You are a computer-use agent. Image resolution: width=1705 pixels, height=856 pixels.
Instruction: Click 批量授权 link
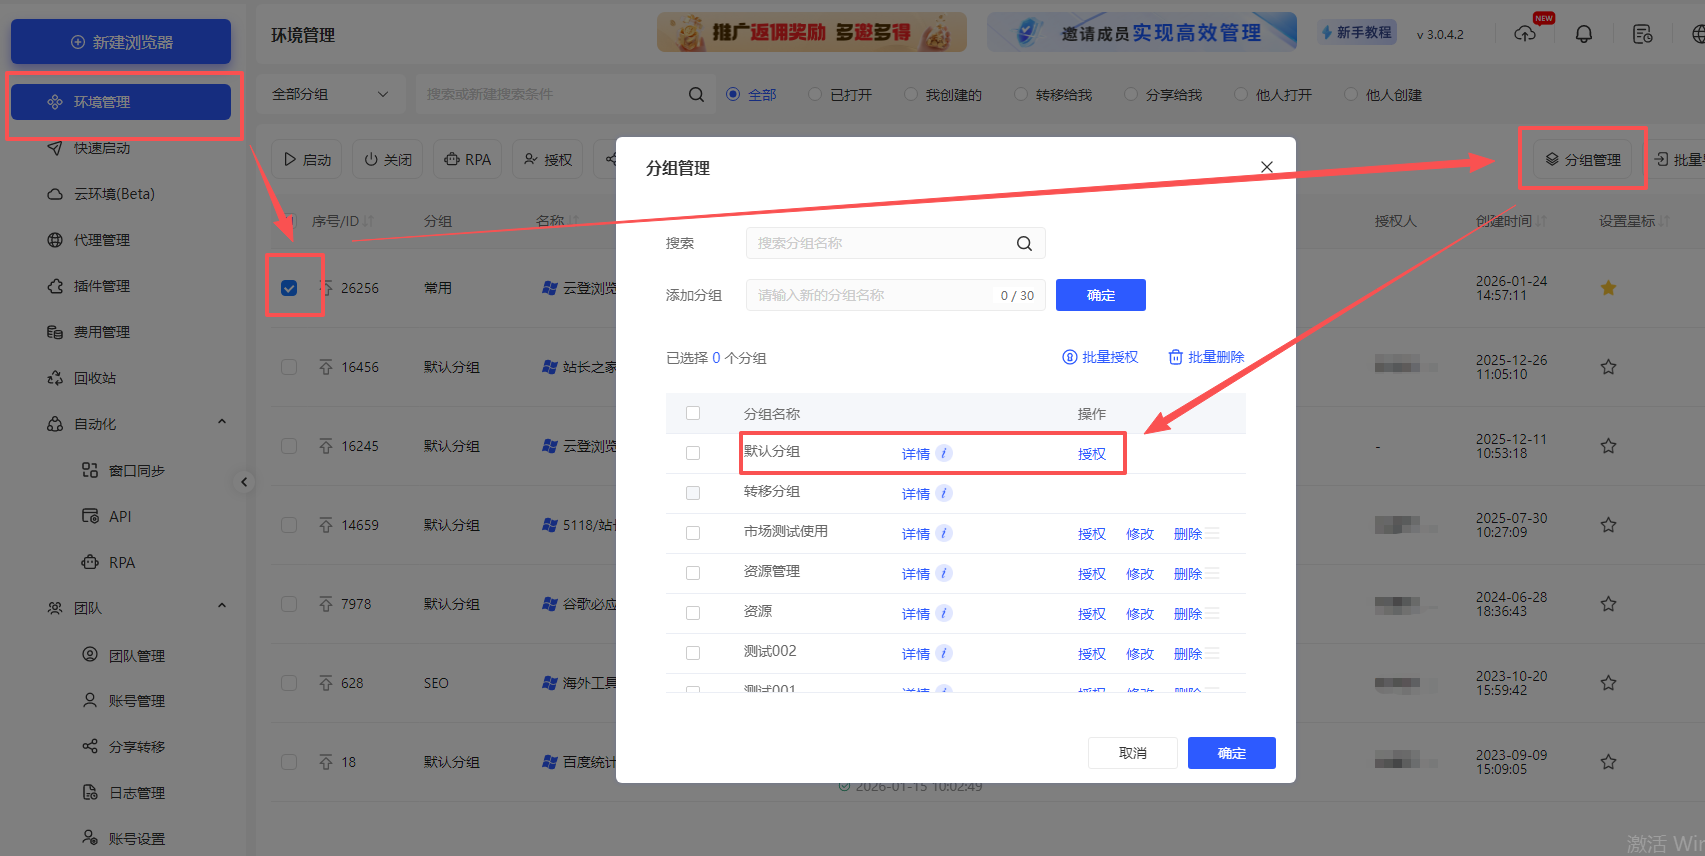coord(1100,357)
